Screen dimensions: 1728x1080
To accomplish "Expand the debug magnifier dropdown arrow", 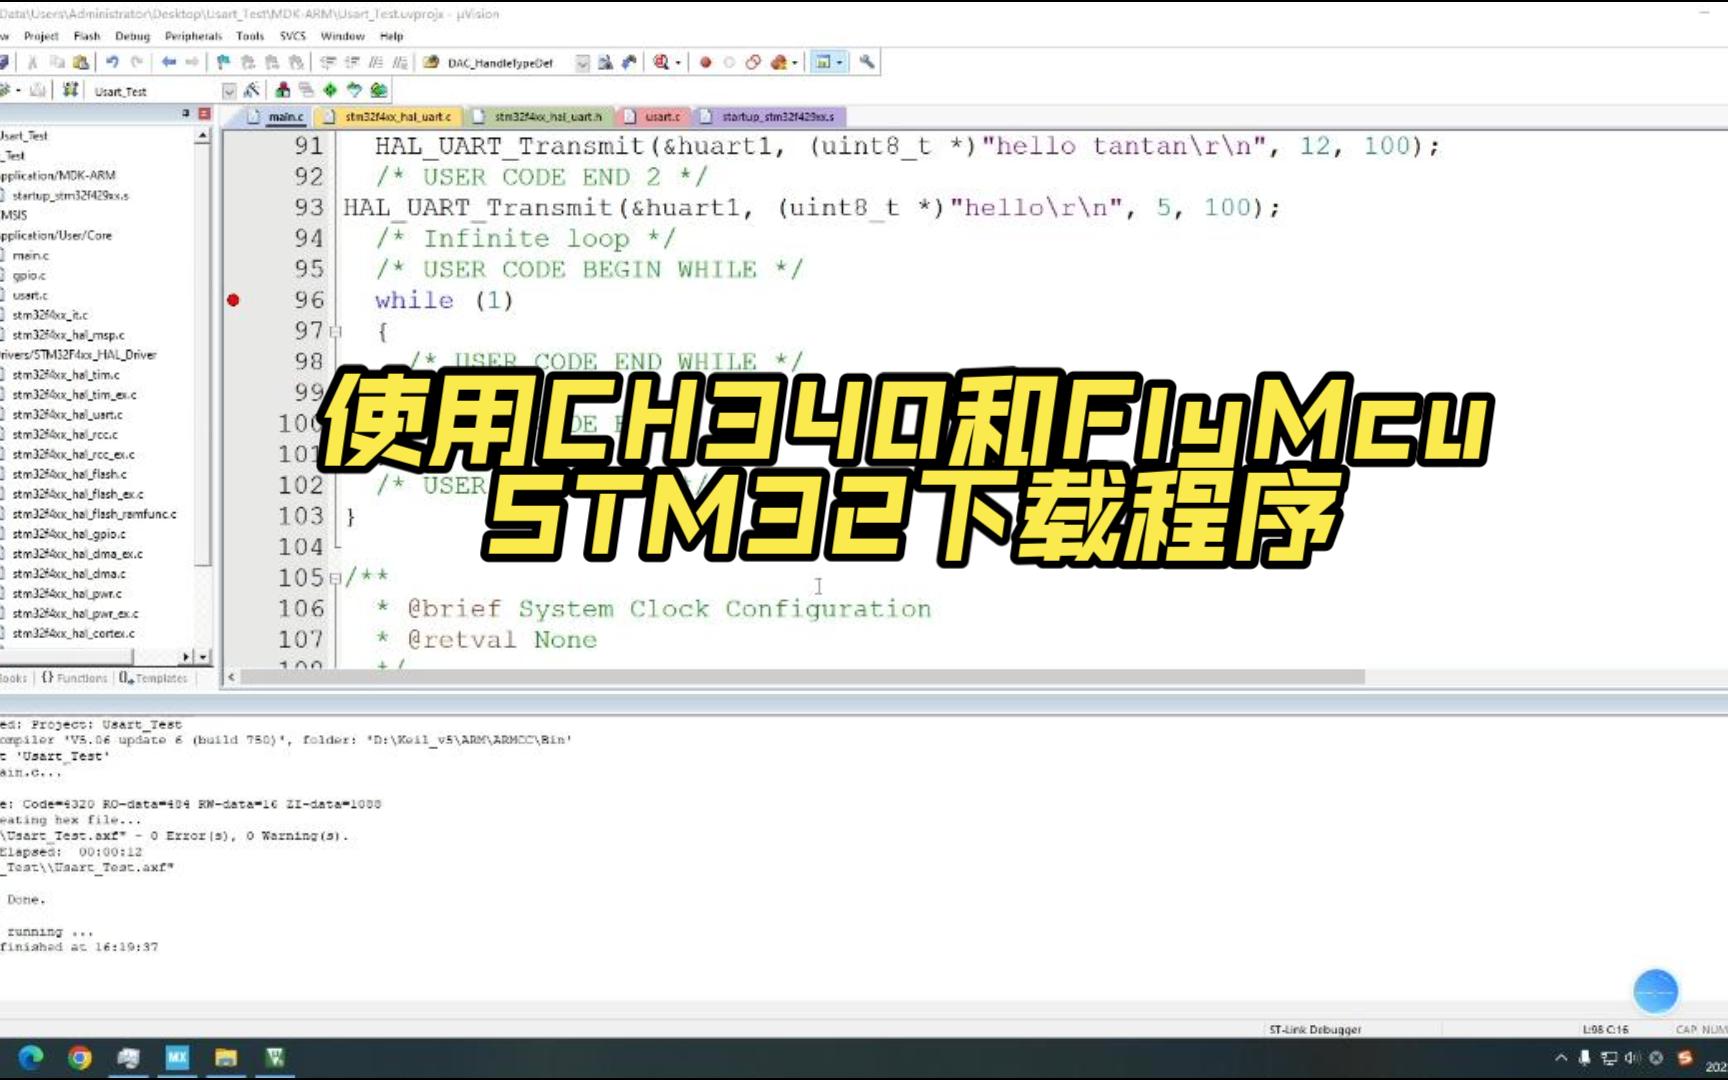I will pos(678,63).
